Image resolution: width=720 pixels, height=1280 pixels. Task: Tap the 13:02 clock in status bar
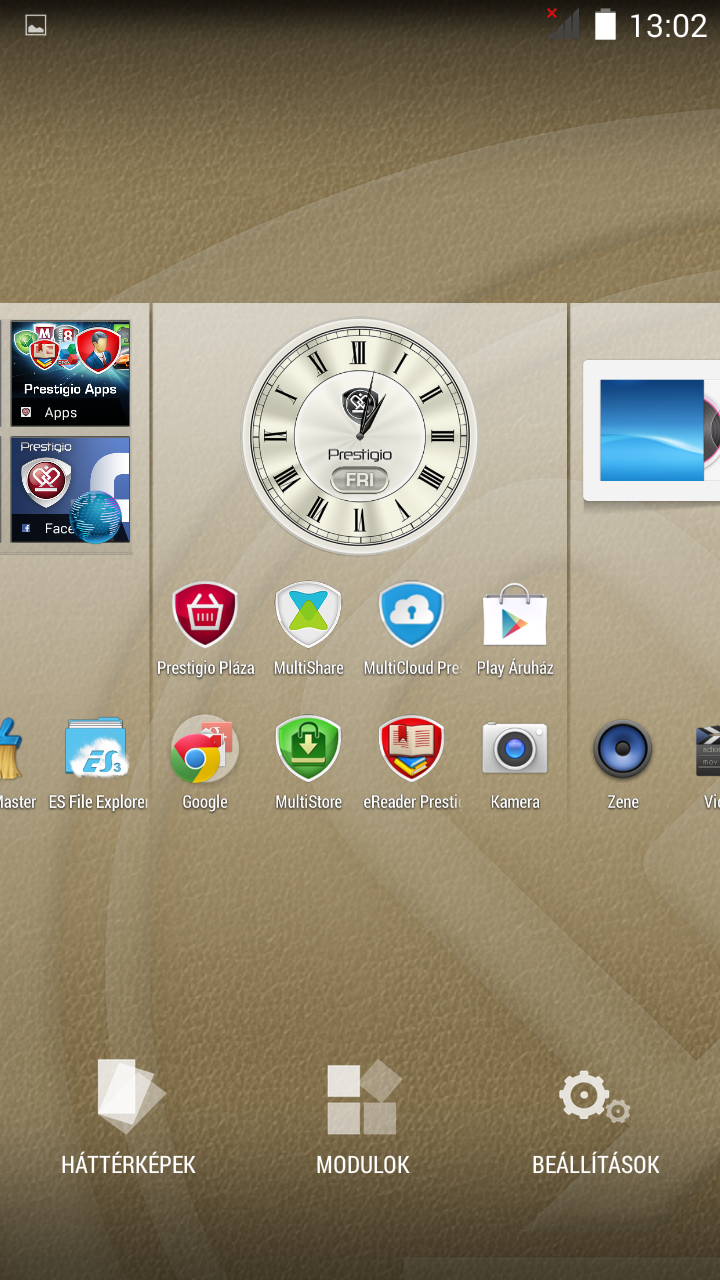pyautogui.click(x=668, y=25)
